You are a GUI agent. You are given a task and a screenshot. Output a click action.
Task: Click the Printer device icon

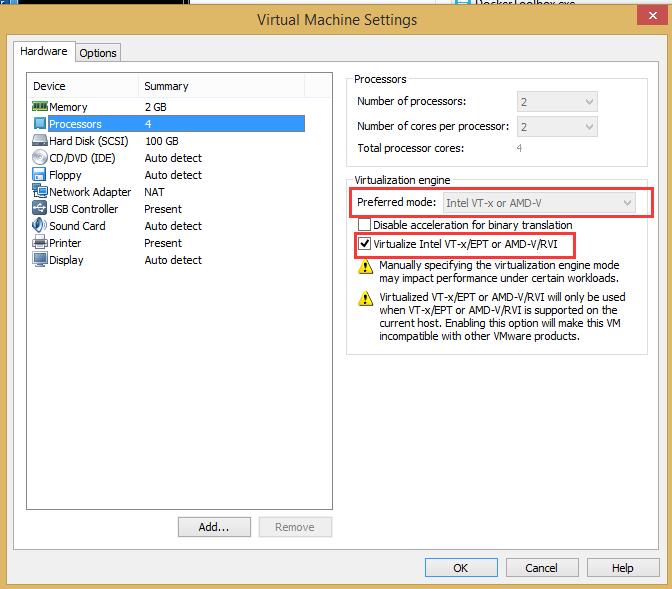(x=40, y=242)
